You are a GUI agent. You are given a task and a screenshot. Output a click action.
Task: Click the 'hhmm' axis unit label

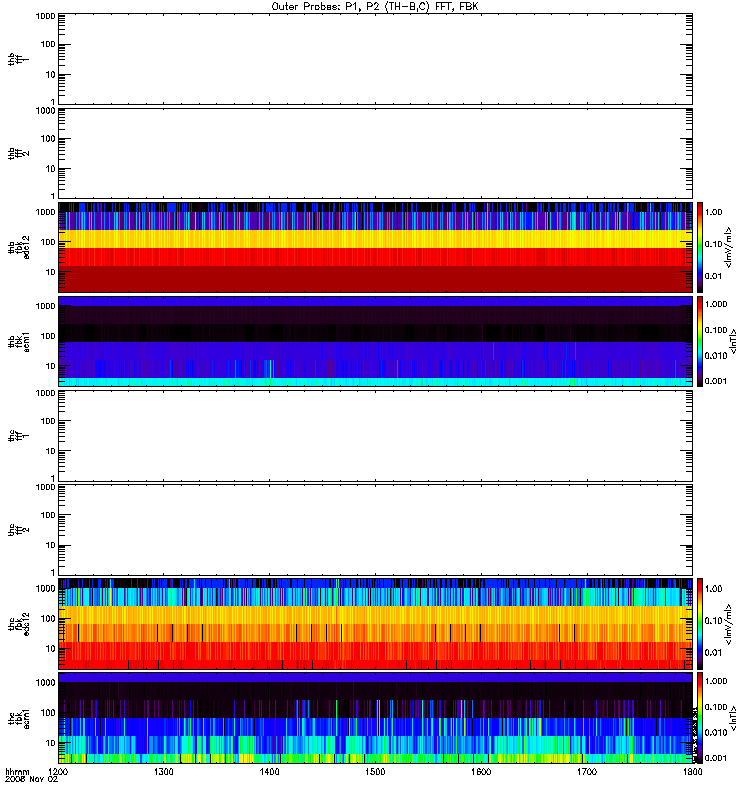17,771
